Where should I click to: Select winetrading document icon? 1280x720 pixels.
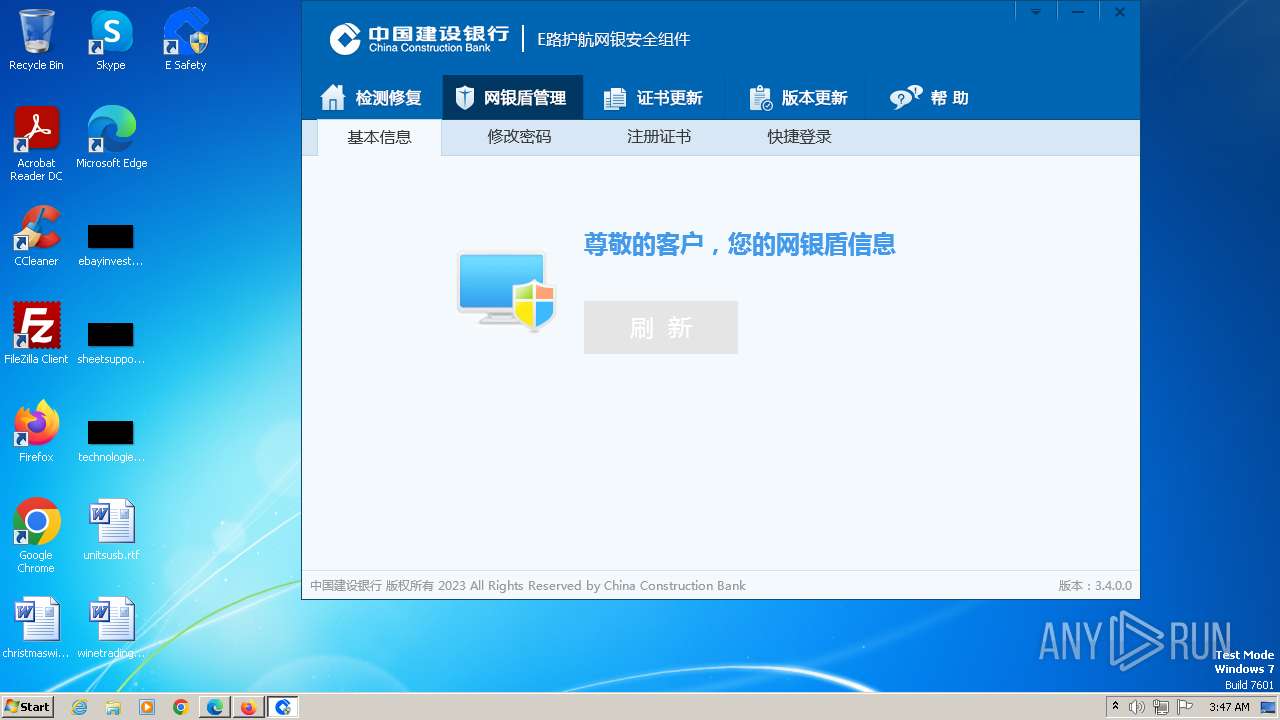tap(111, 627)
